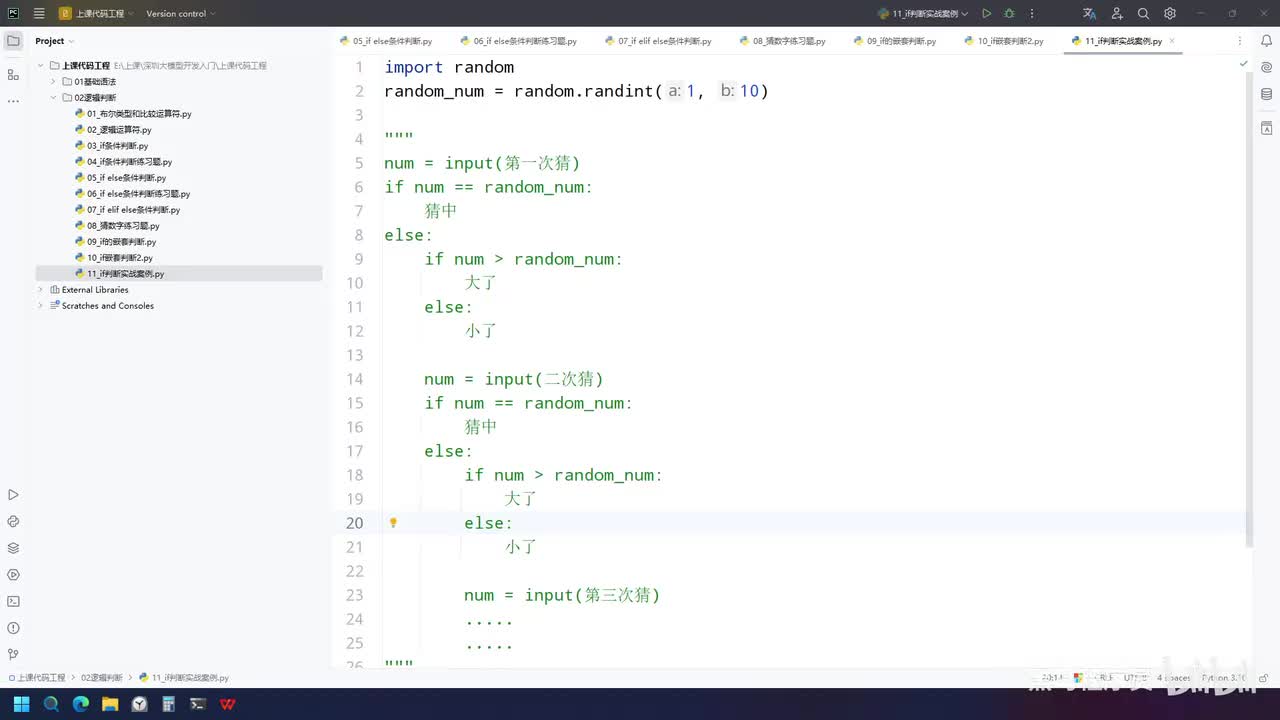
Task: Expand Scratches and Consoles node
Action: click(x=41, y=306)
